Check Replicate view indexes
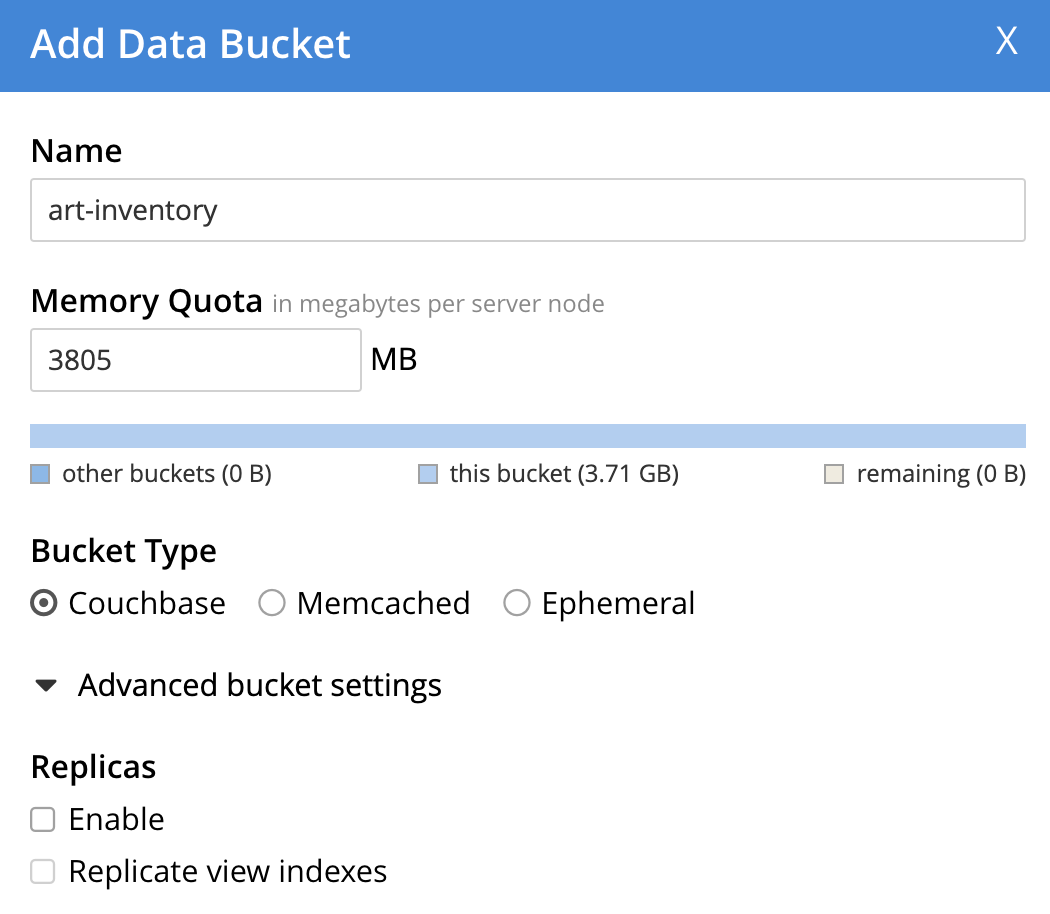1050x914 pixels. coord(42,871)
